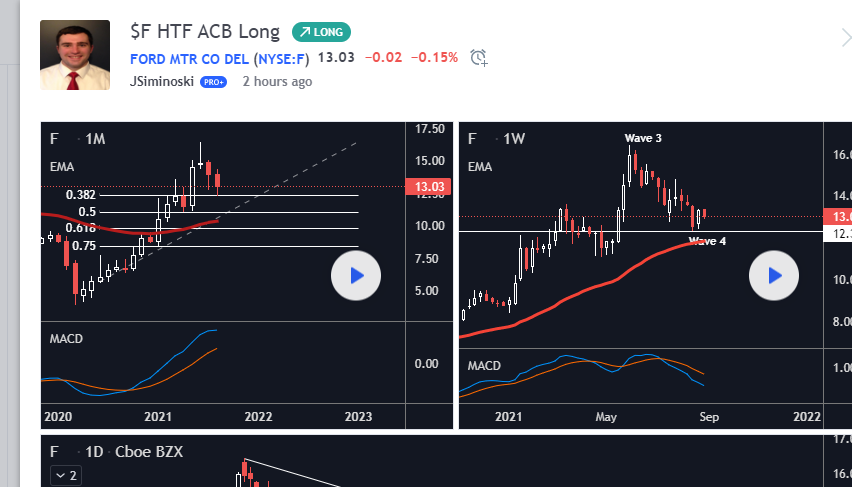Click the alarm clock add-alert icon

(479, 57)
